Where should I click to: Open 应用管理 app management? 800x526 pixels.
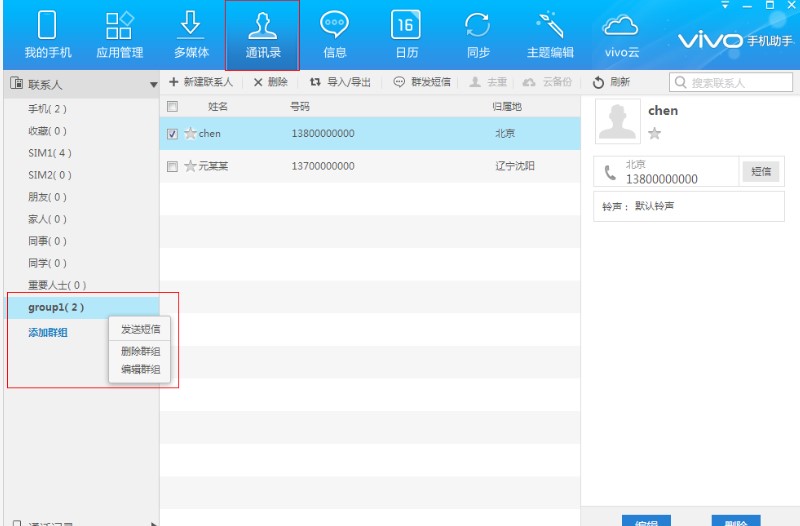(x=119, y=35)
